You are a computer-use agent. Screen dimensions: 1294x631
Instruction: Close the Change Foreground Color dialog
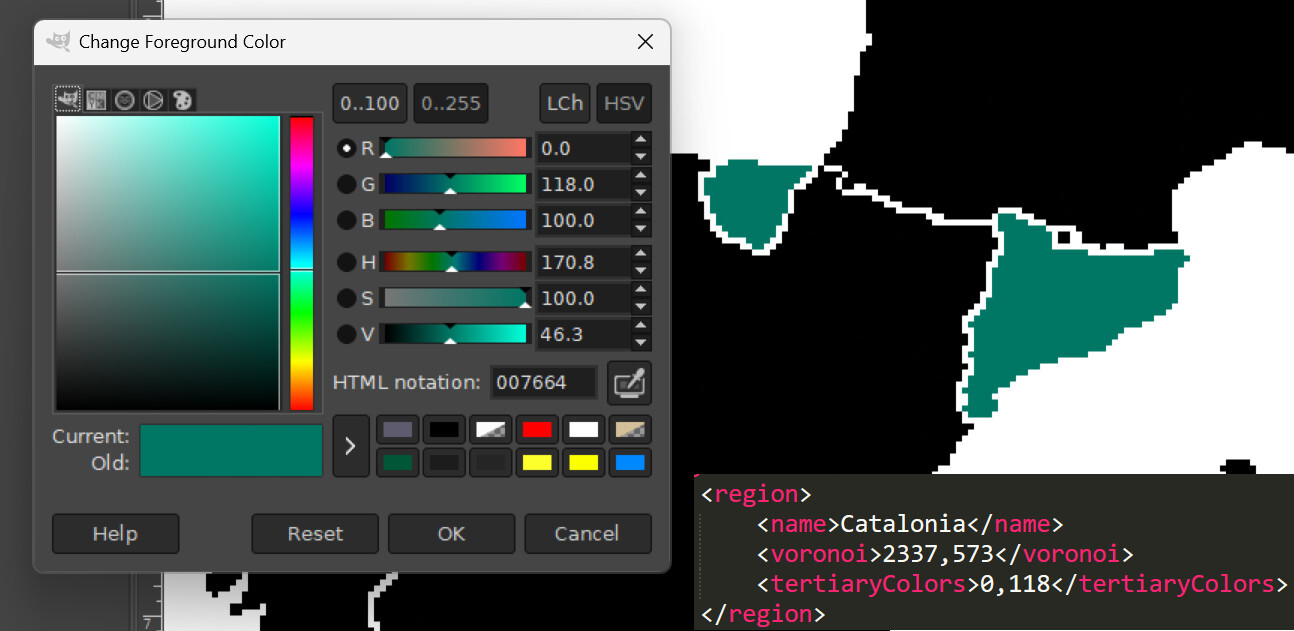click(645, 42)
